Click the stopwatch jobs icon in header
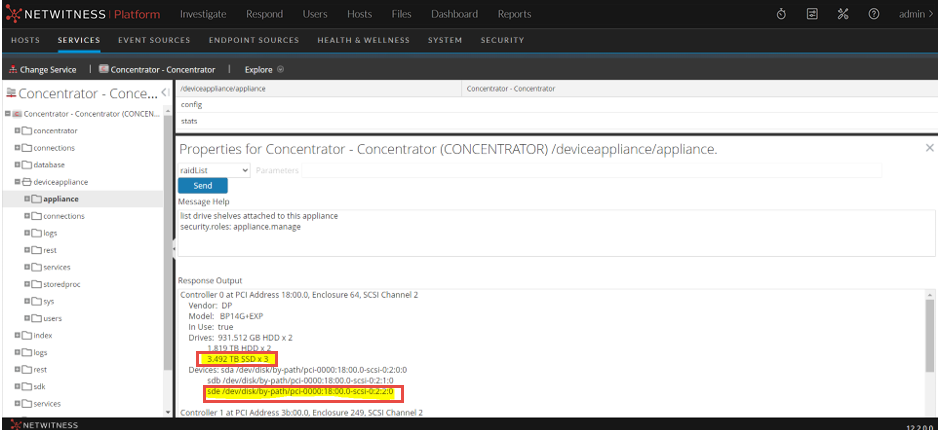940x430 pixels. [x=781, y=14]
